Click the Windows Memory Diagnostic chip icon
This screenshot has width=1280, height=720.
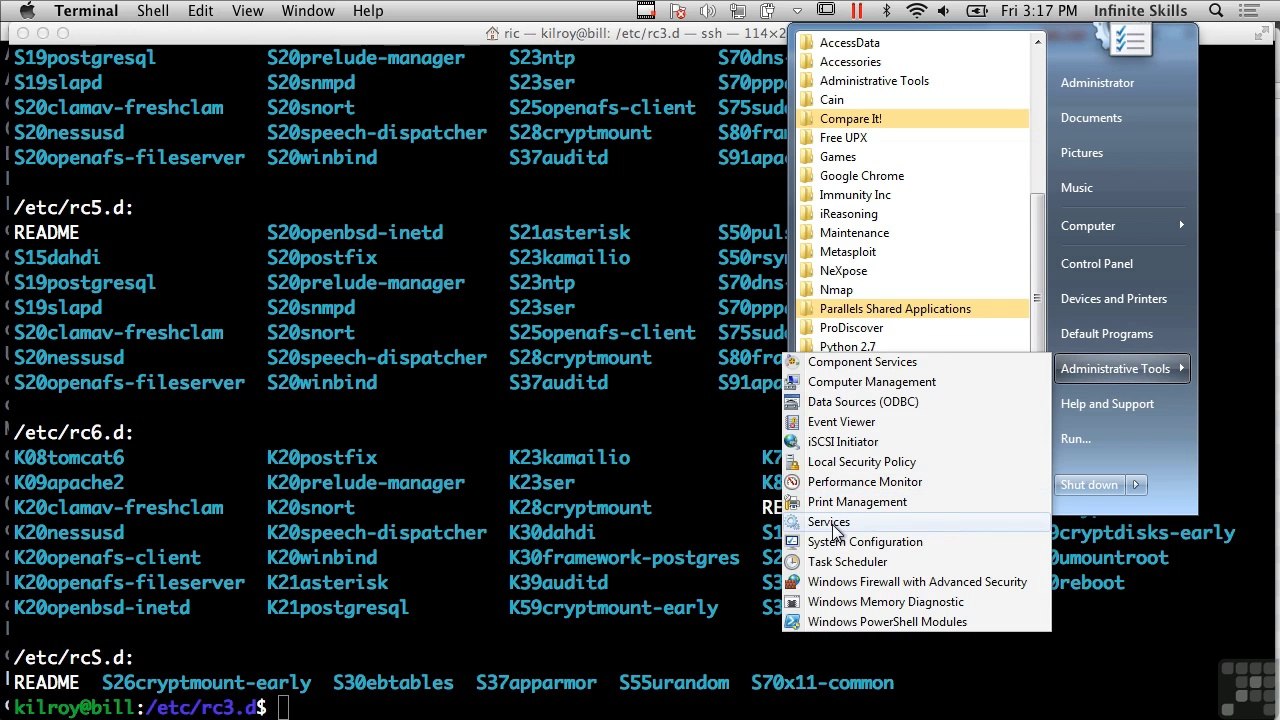tap(792, 602)
